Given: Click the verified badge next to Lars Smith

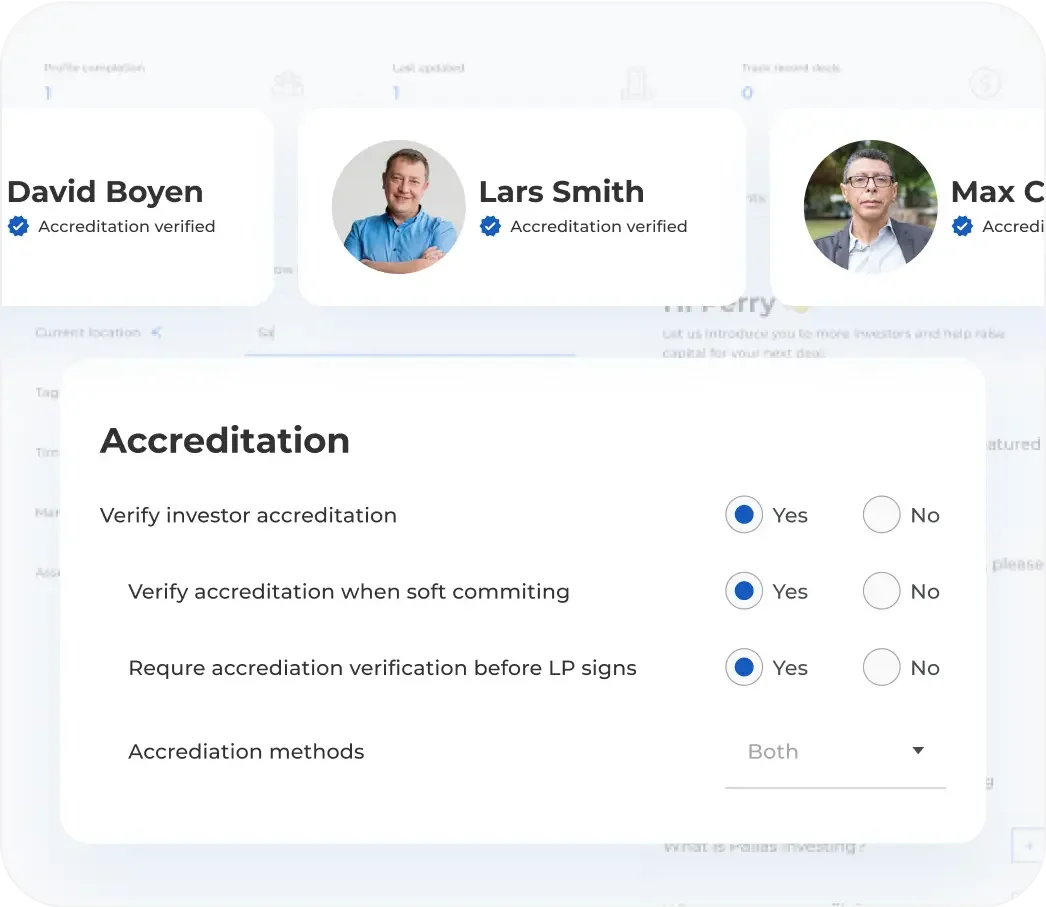Looking at the screenshot, I should click(490, 226).
